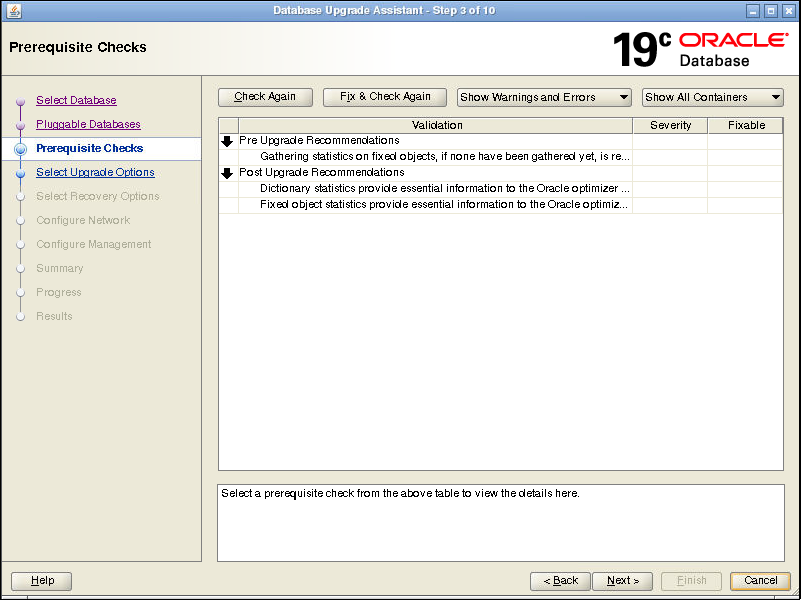The image size is (801, 600).
Task: Click the Prerequisite Checks step indicator icon
Action: tap(21, 148)
